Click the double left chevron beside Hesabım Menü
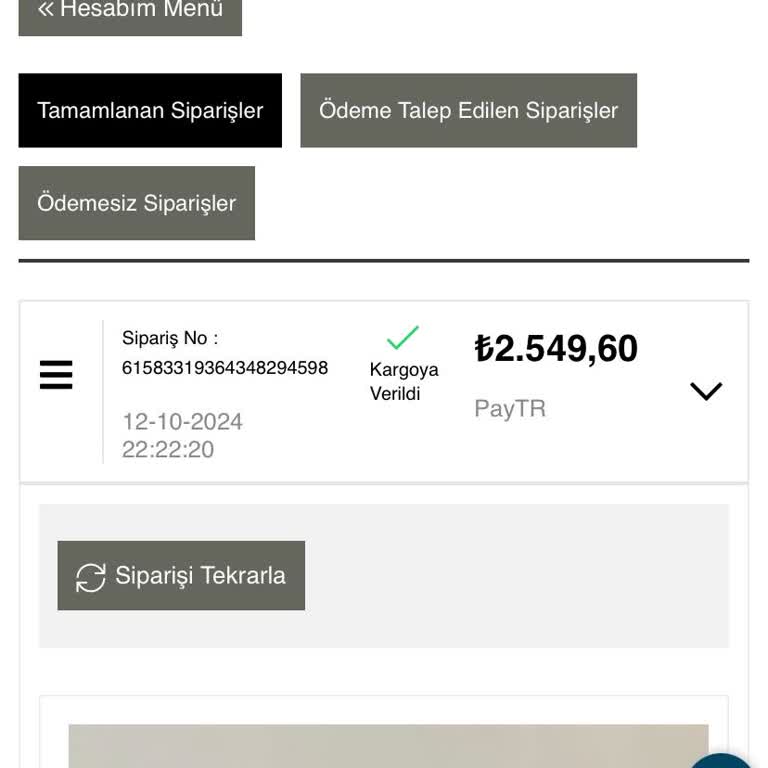The height and width of the screenshot is (768, 768). [x=46, y=10]
